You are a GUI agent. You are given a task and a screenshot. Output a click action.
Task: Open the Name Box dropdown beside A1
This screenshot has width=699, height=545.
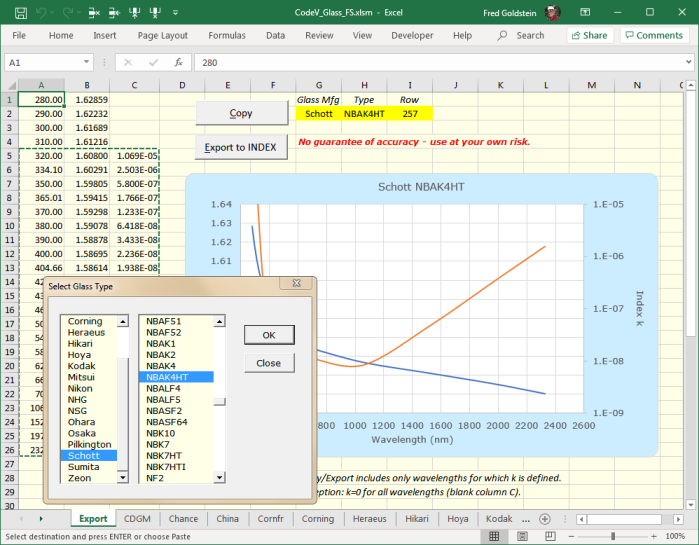tap(86, 62)
